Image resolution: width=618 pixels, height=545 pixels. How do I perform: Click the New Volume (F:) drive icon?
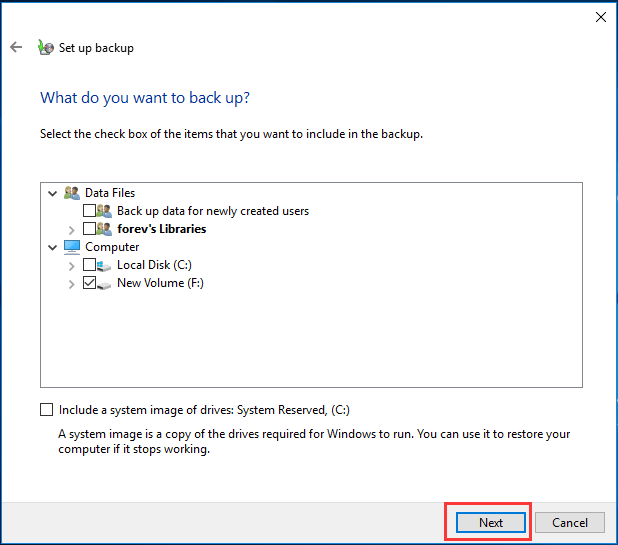point(105,283)
